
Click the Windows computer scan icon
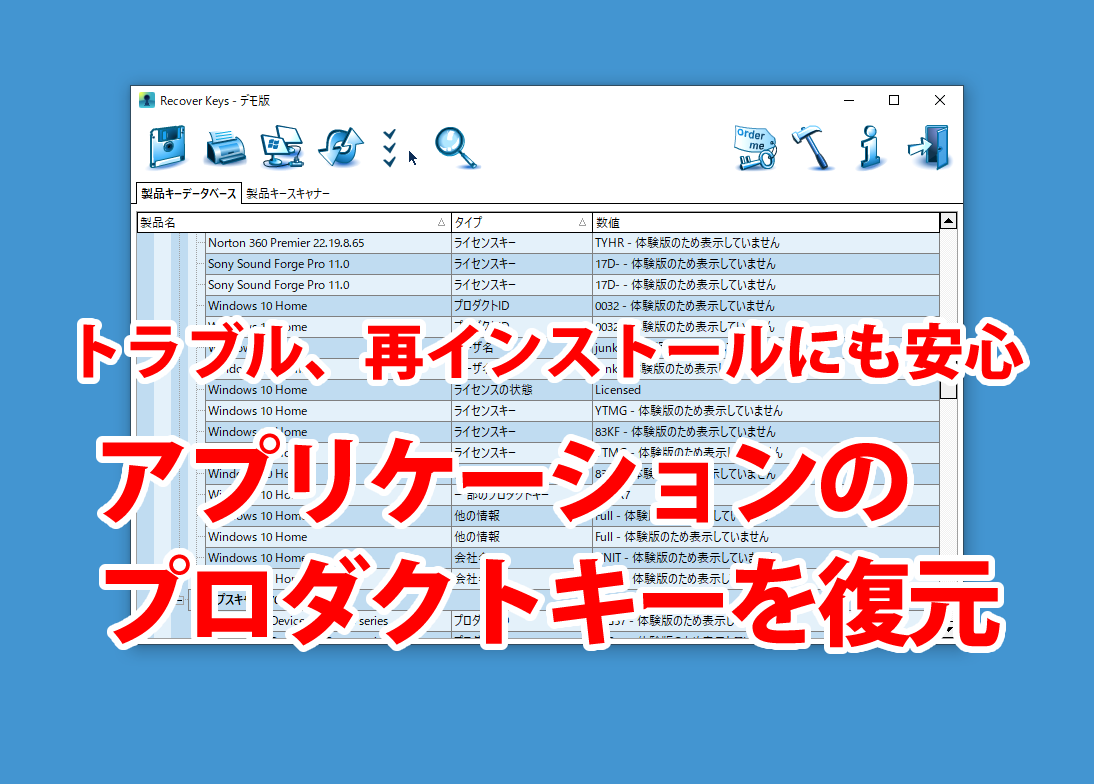[x=282, y=148]
